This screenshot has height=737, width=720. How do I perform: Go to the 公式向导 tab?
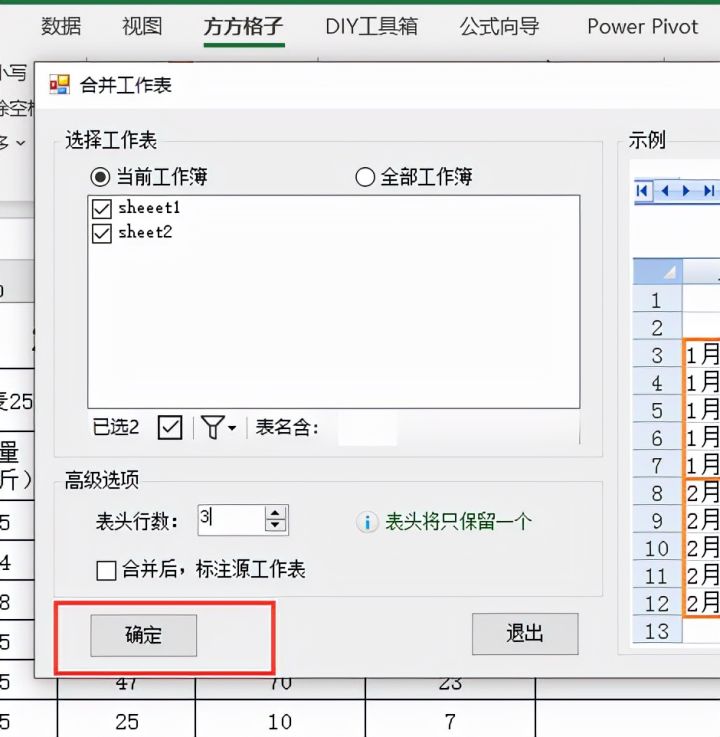click(499, 26)
